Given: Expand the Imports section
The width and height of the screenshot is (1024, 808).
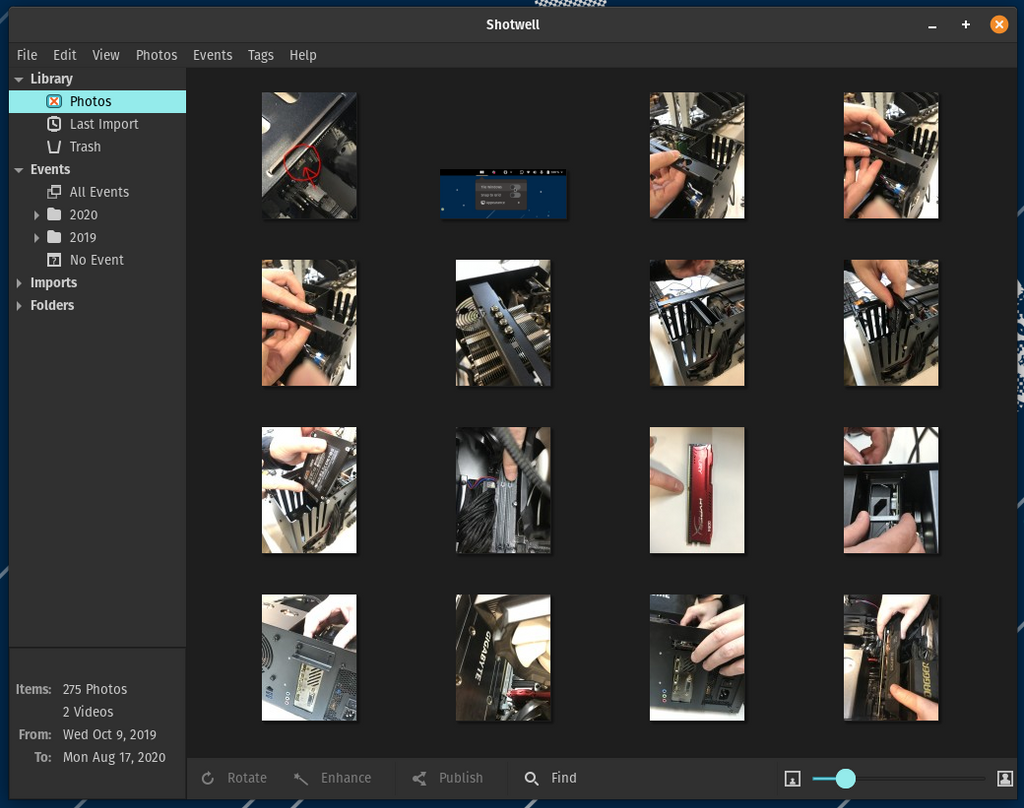Looking at the screenshot, I should [19, 283].
